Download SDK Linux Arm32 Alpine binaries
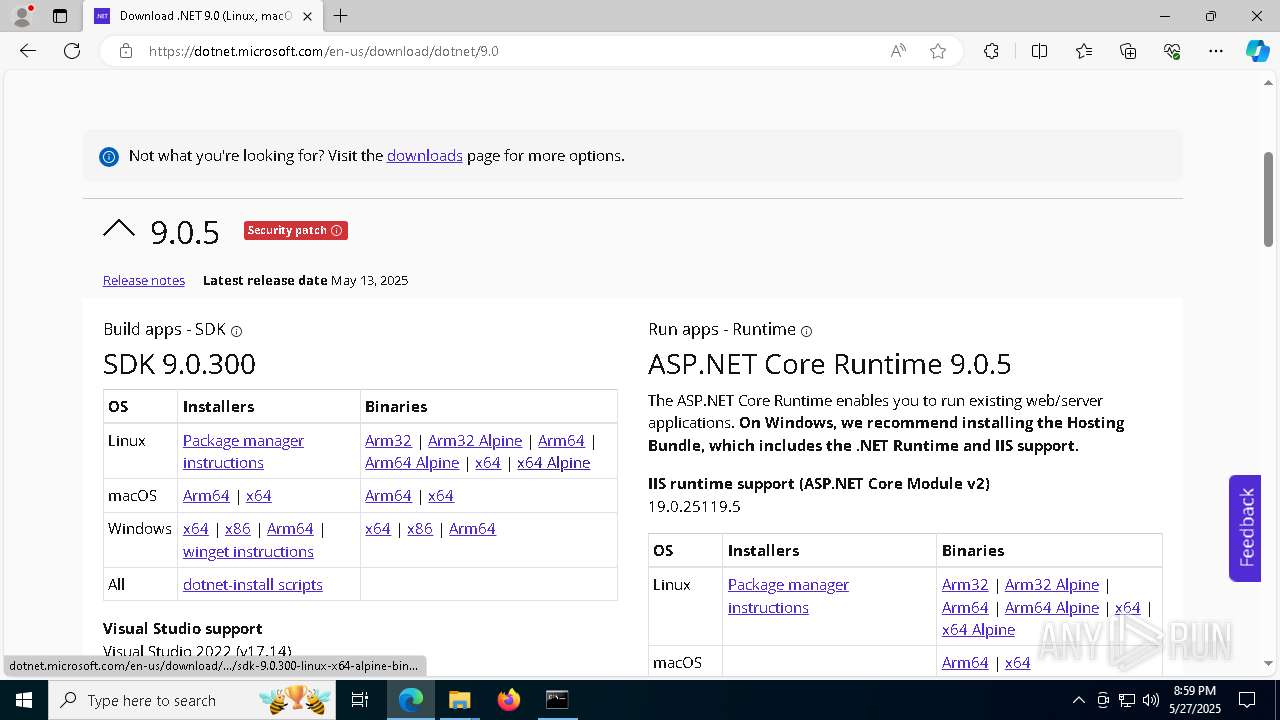The width and height of the screenshot is (1280, 720). click(475, 440)
